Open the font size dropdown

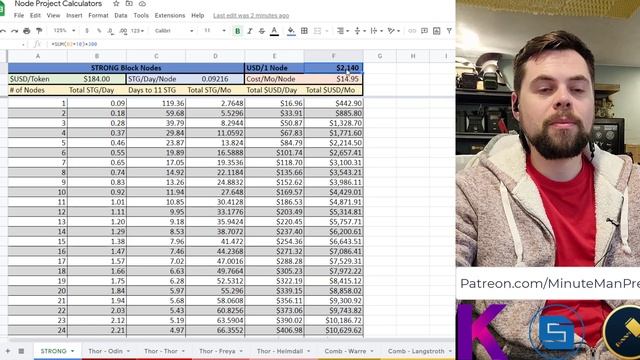(215, 31)
